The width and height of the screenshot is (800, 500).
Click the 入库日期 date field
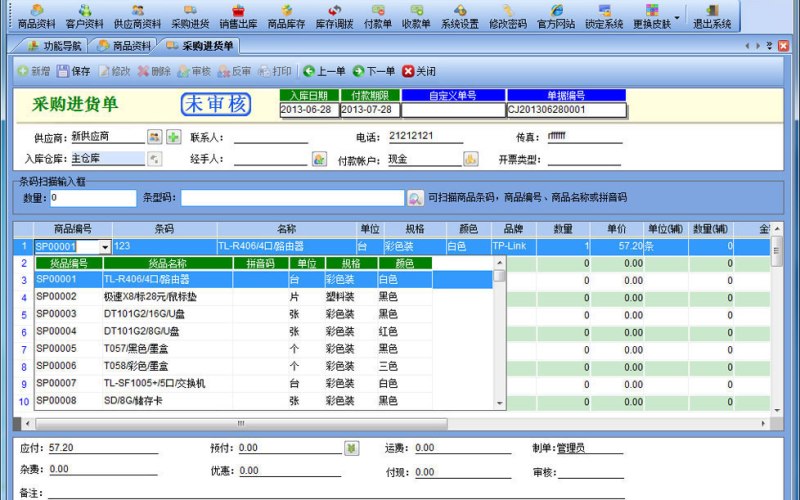point(309,110)
